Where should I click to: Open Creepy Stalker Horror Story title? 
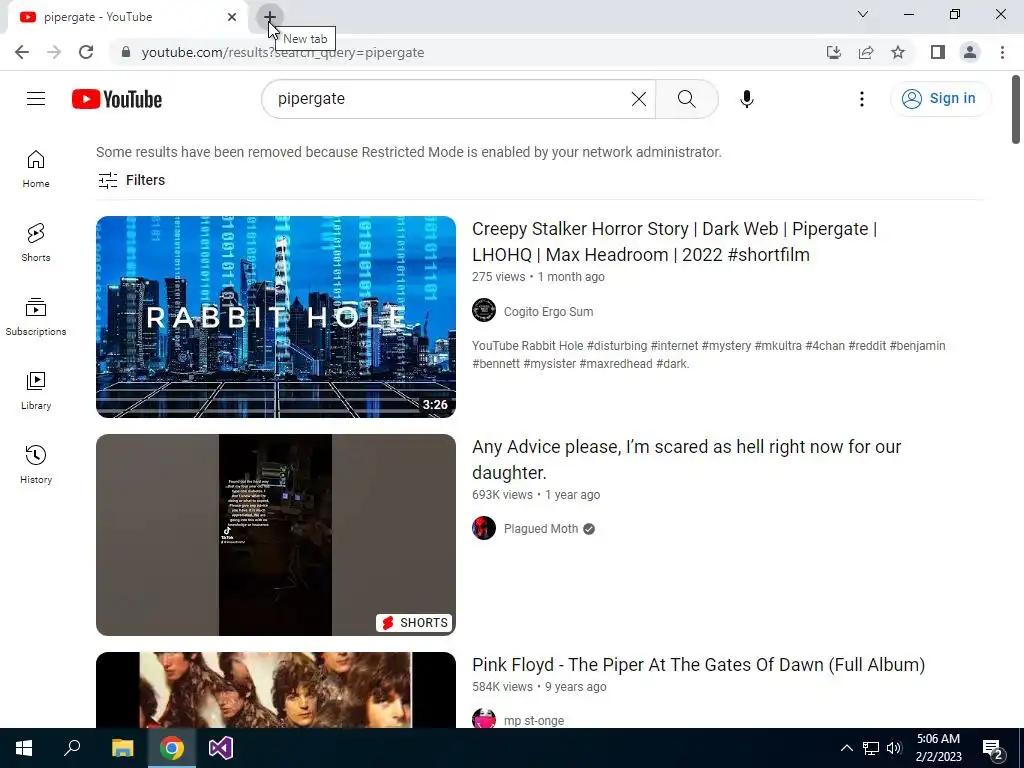(x=674, y=242)
